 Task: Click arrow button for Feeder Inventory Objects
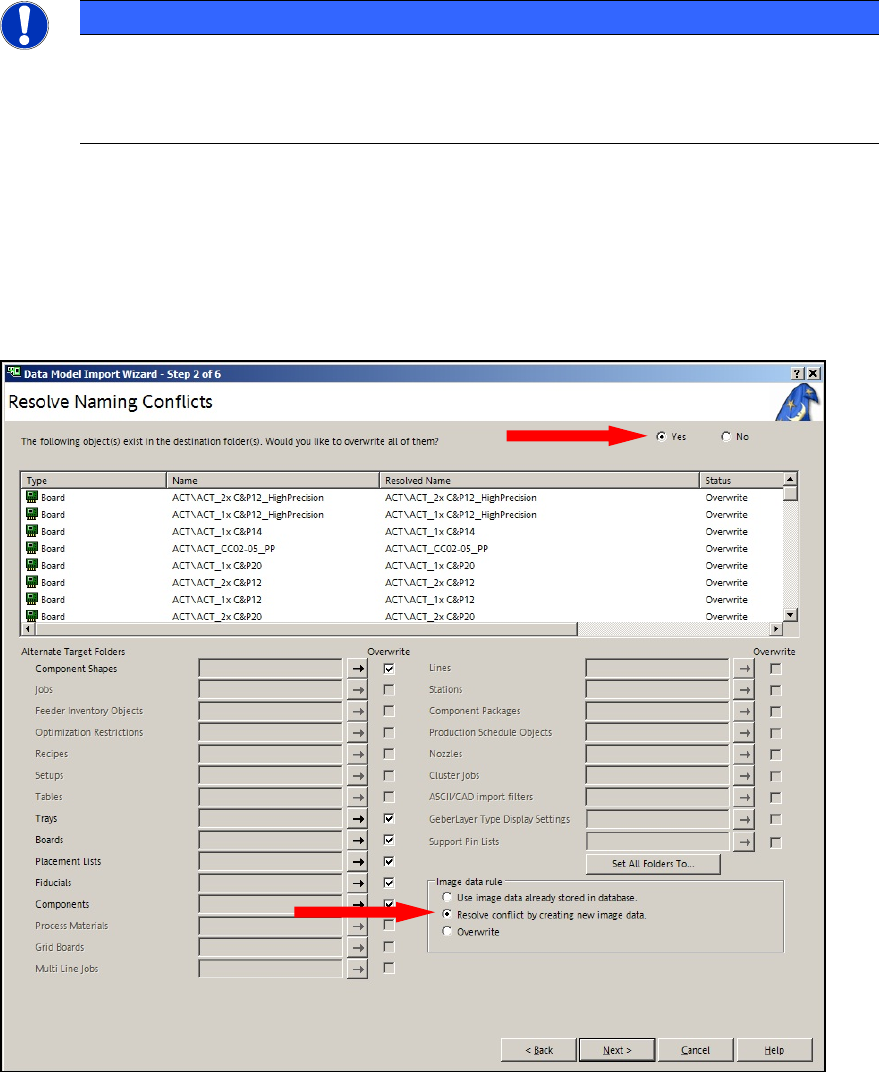pyautogui.click(x=357, y=711)
